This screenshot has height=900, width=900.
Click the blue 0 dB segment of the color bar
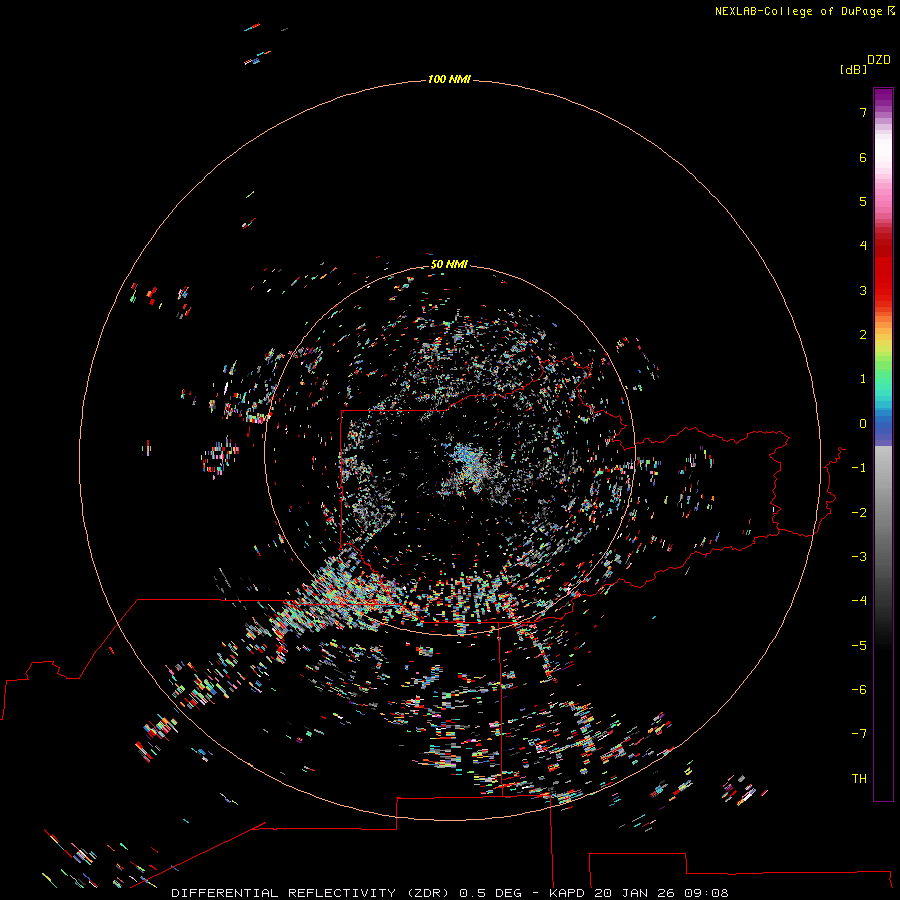click(x=883, y=425)
